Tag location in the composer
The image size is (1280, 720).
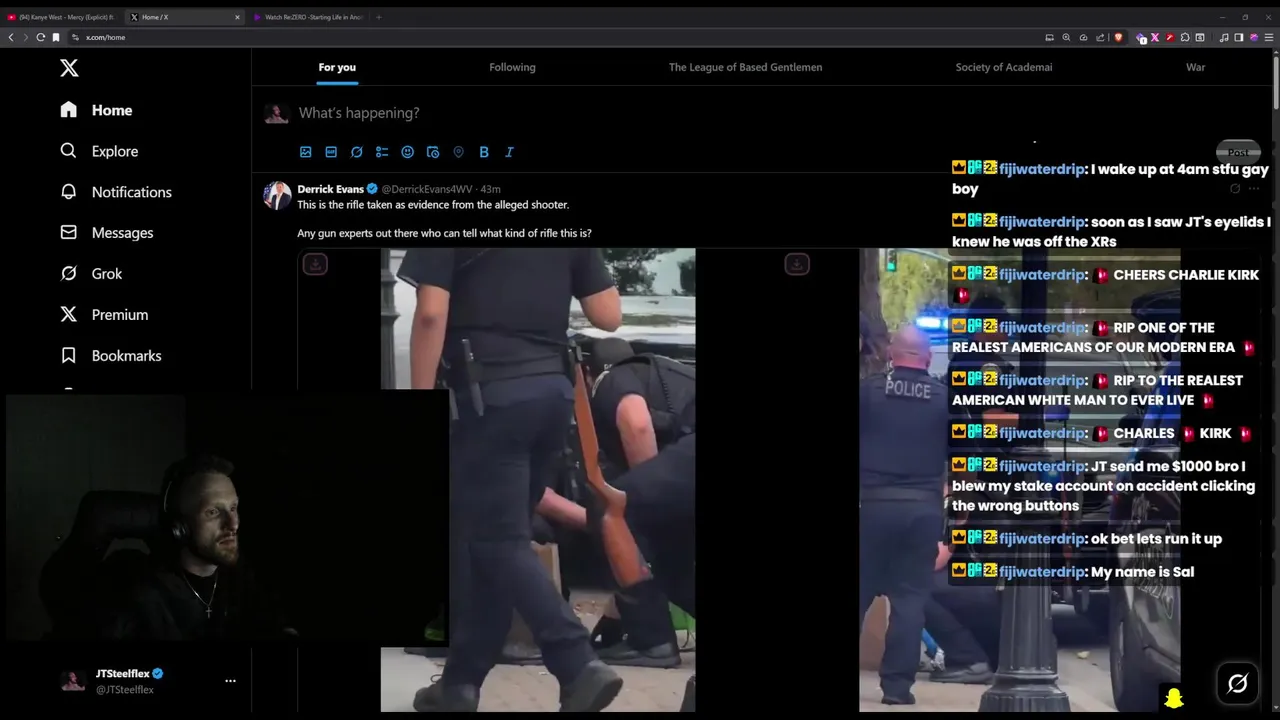click(458, 152)
